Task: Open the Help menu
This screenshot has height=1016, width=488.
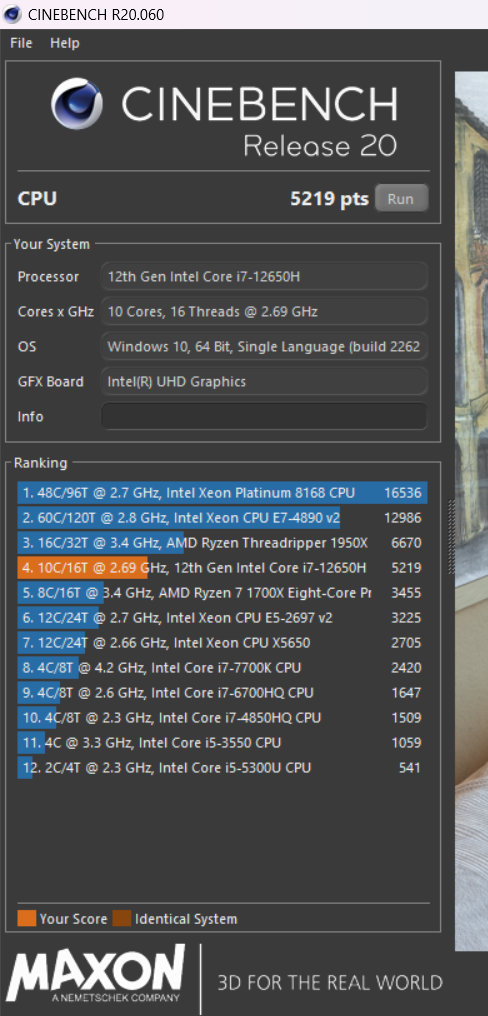Action: pyautogui.click(x=65, y=43)
